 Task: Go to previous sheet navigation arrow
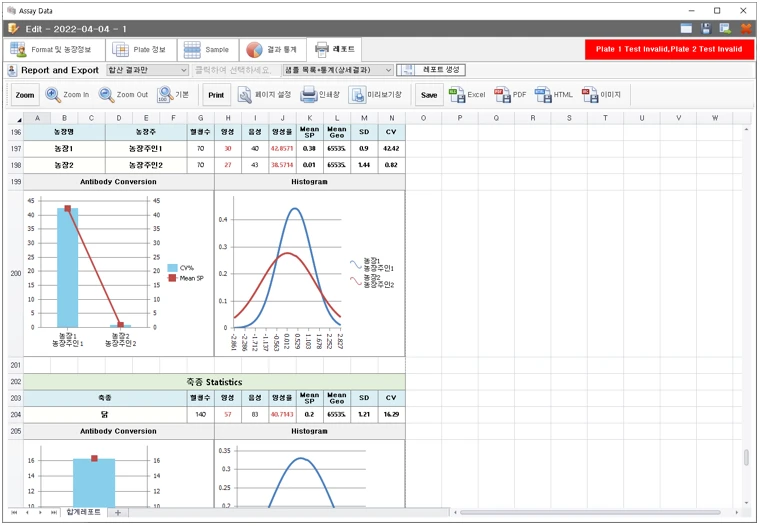pos(27,512)
